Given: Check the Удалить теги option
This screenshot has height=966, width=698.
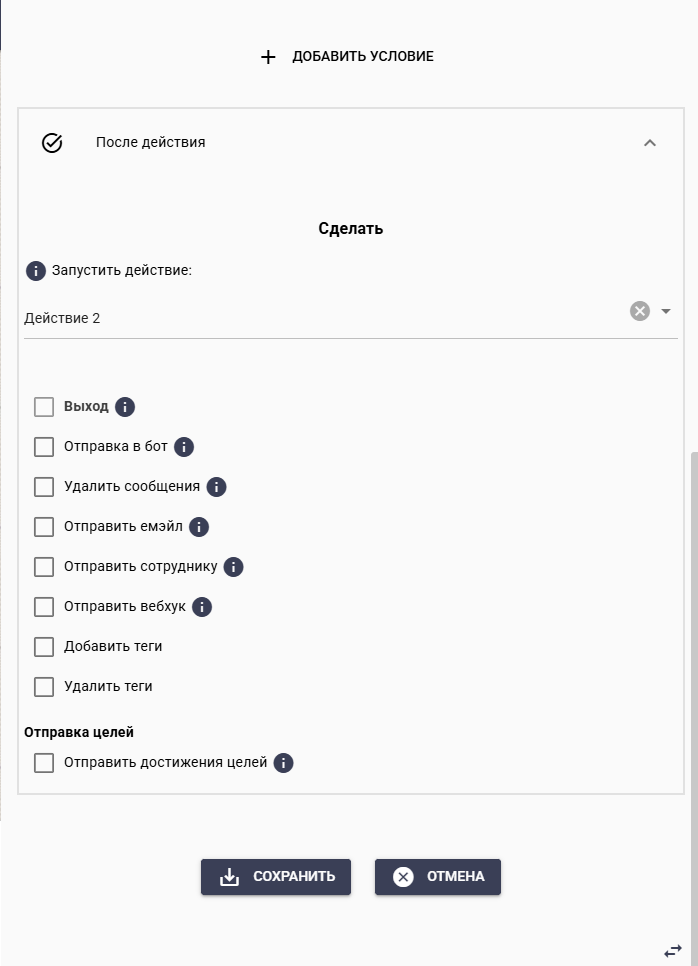Looking at the screenshot, I should coord(44,687).
